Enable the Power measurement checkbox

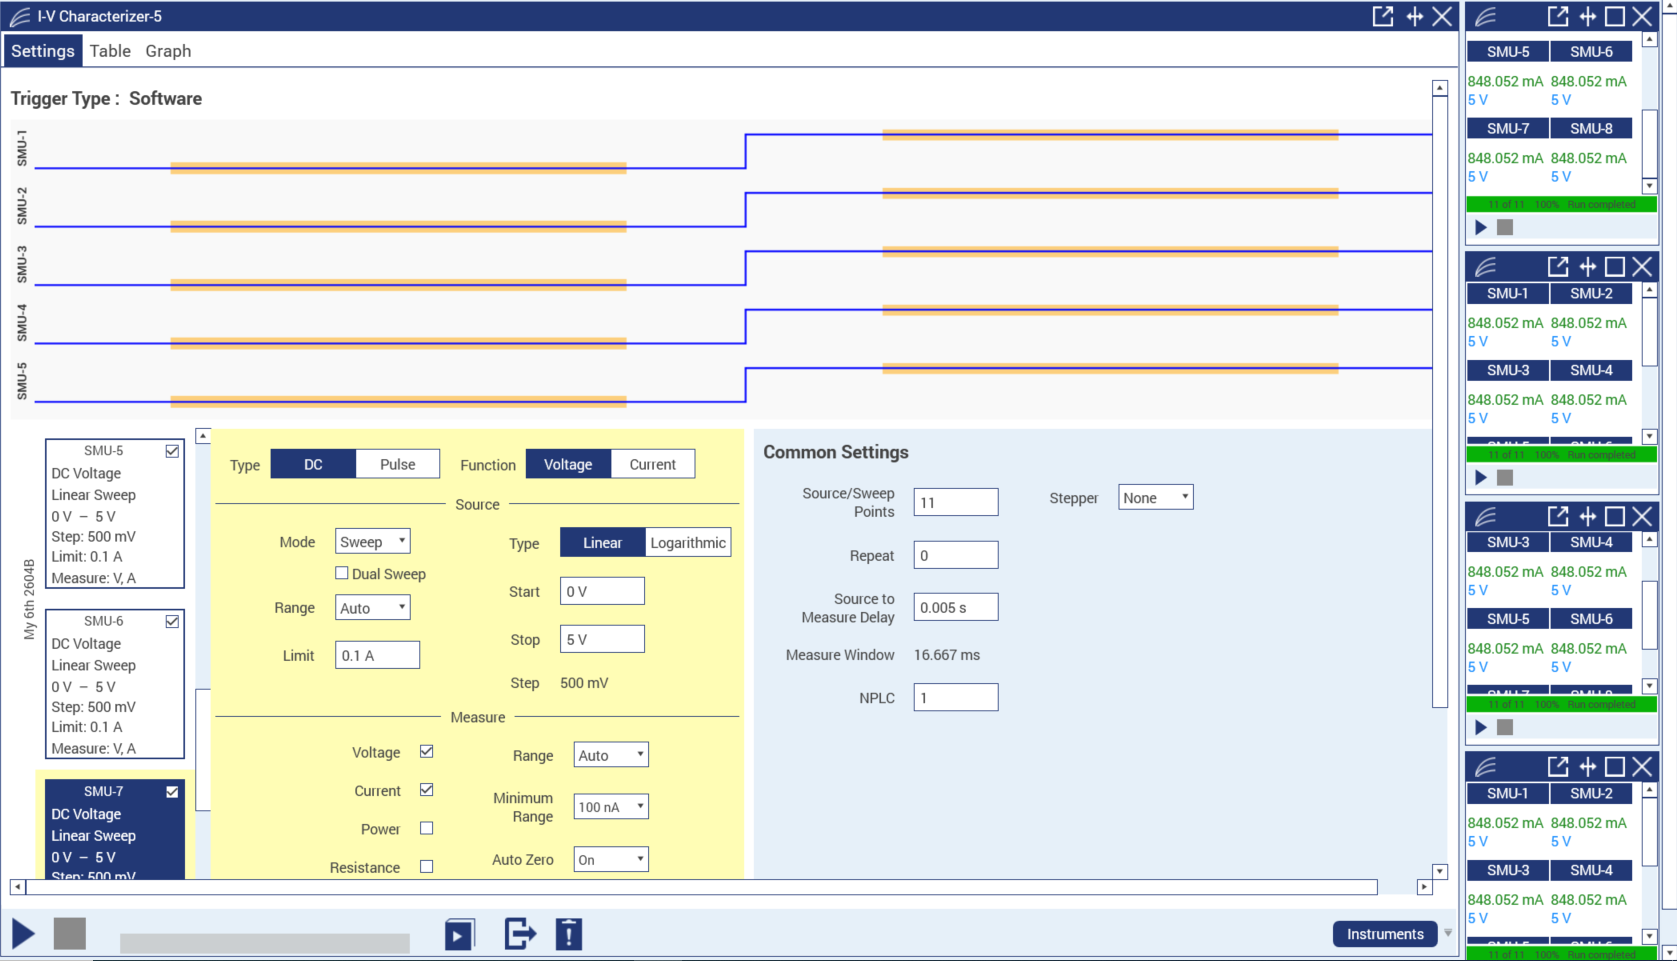pyautogui.click(x=427, y=828)
